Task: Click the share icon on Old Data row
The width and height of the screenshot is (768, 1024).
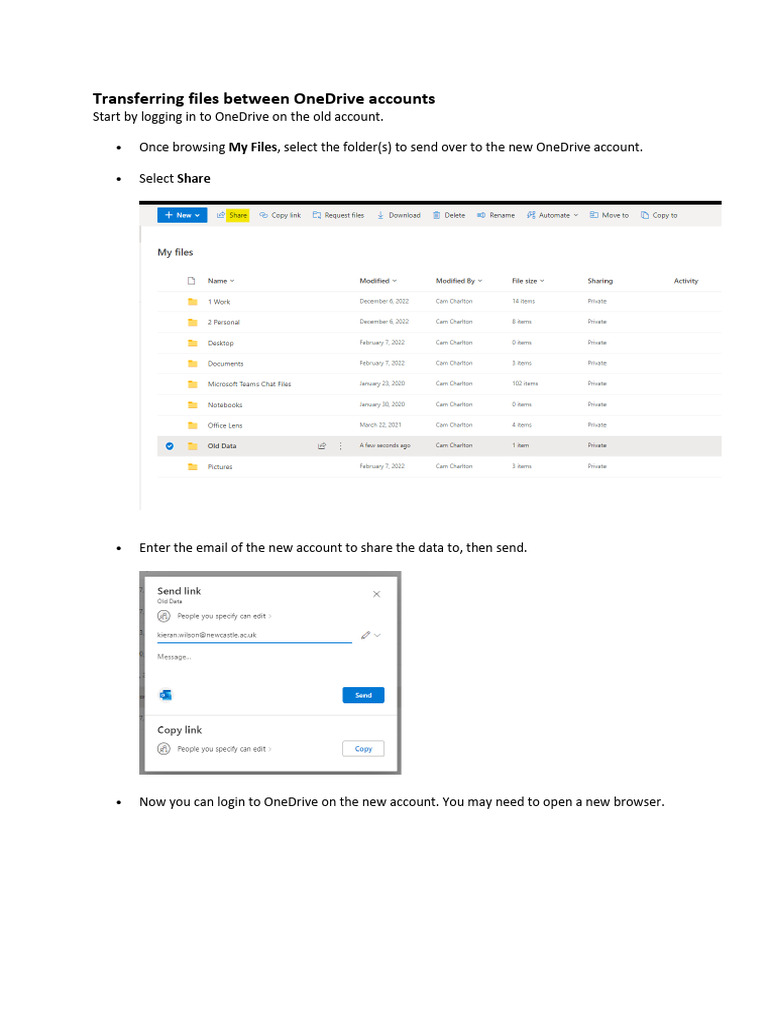Action: (321, 446)
